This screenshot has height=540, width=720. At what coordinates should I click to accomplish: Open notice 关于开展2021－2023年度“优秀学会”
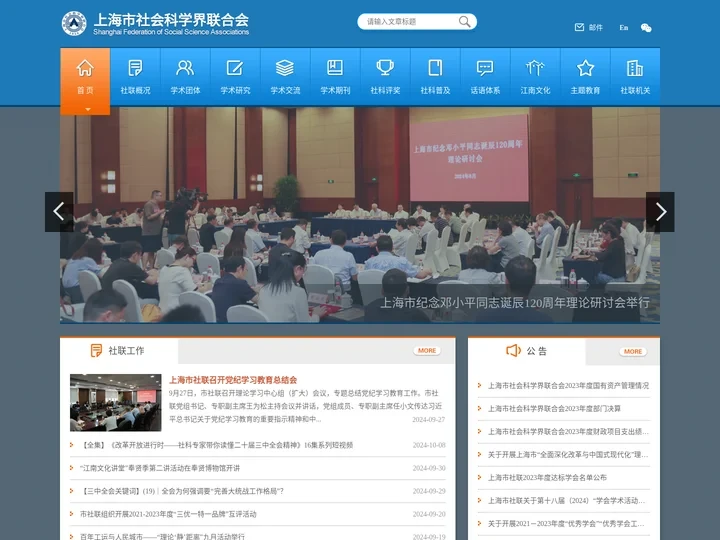tap(566, 523)
